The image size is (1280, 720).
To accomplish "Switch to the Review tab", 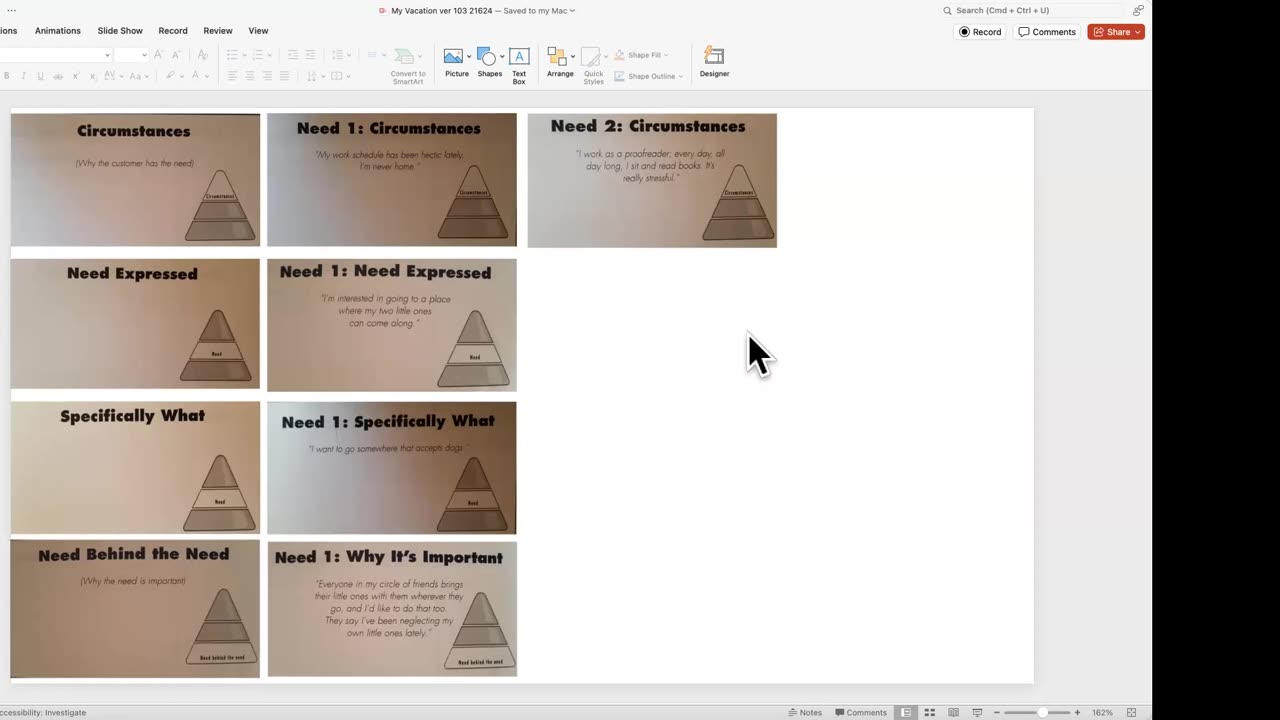I will (218, 31).
